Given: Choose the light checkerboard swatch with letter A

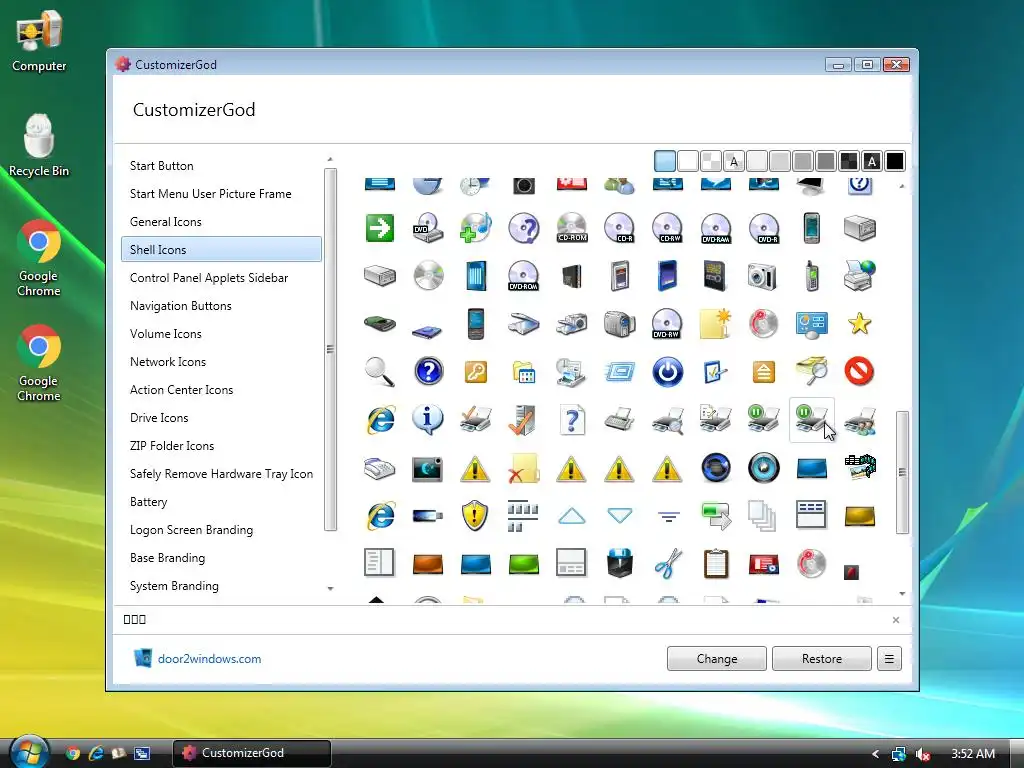Looking at the screenshot, I should (x=734, y=161).
